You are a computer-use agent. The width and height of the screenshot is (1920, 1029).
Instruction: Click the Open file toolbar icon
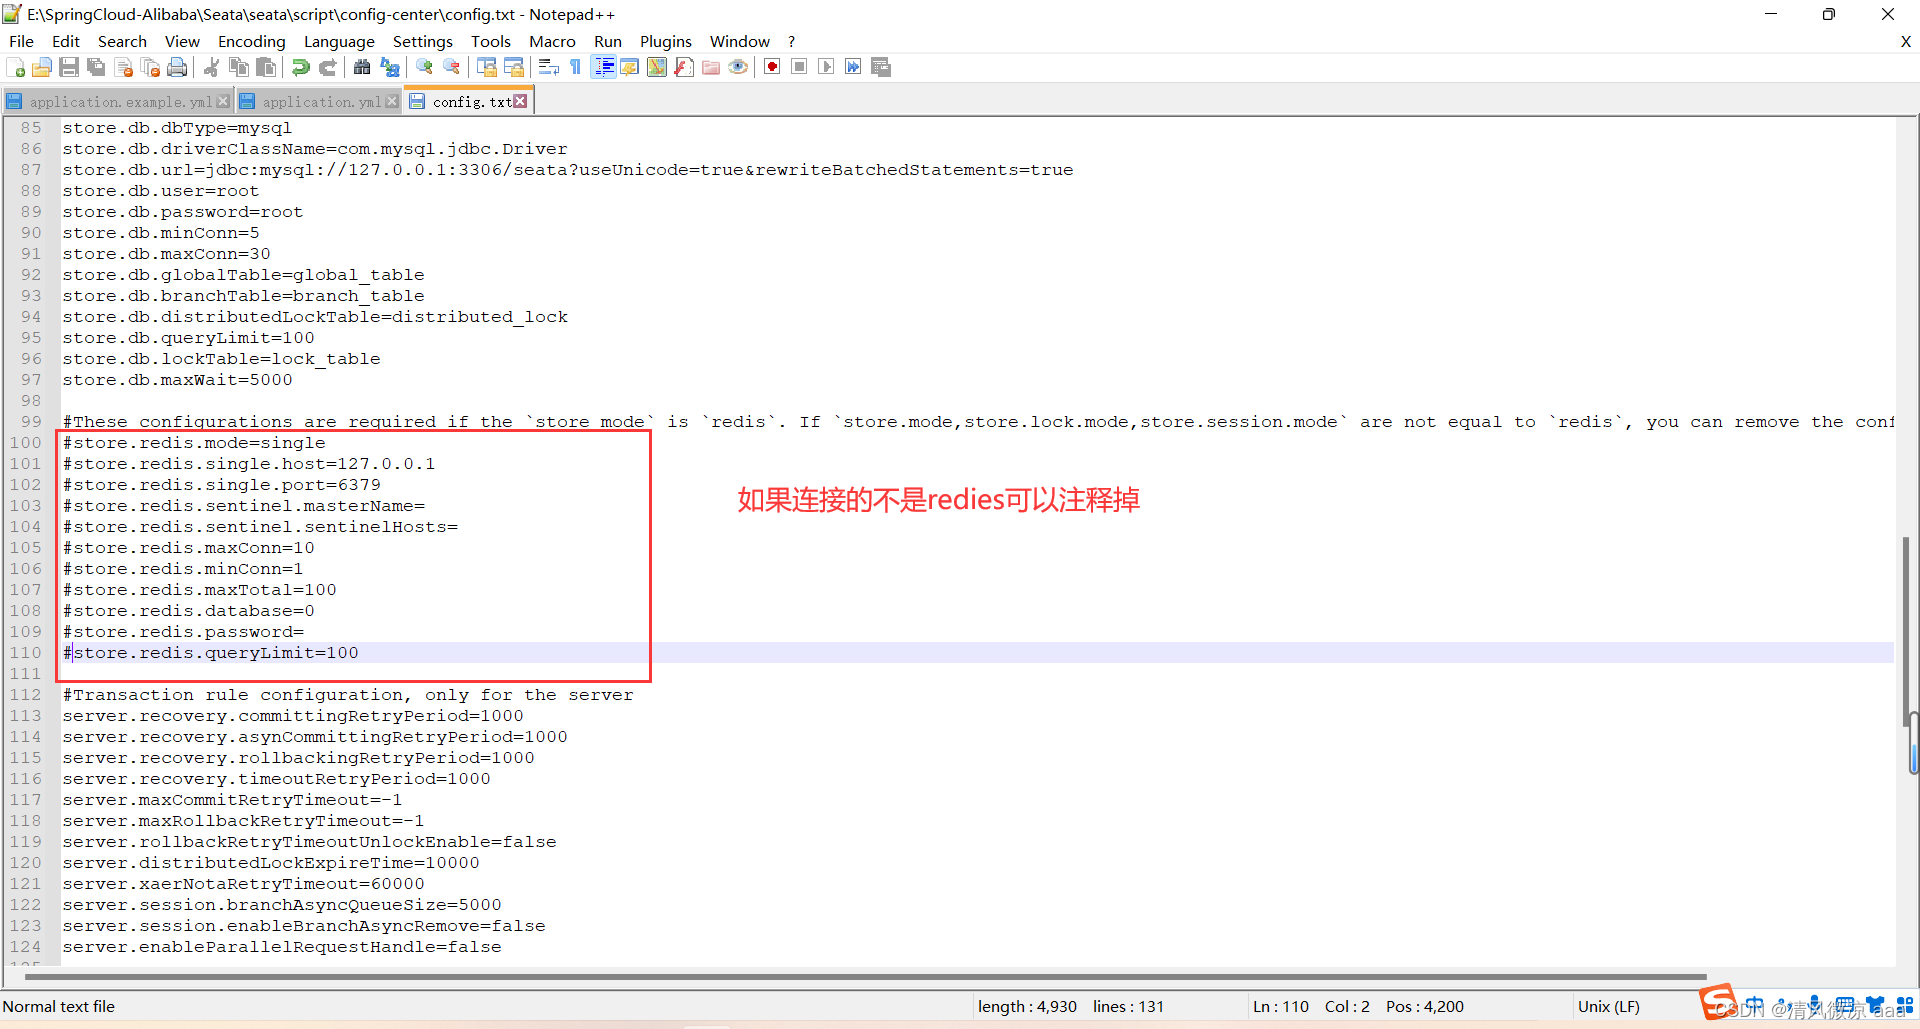[x=42, y=67]
